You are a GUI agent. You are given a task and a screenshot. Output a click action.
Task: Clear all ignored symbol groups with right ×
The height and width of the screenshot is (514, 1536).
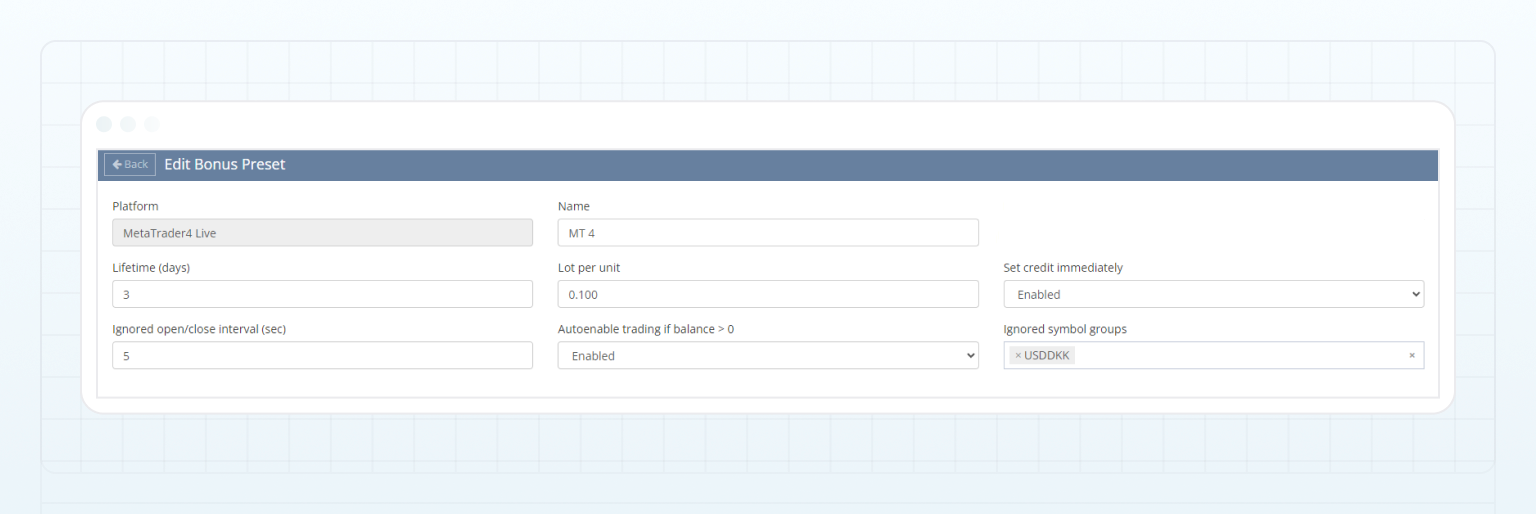[x=1411, y=356]
